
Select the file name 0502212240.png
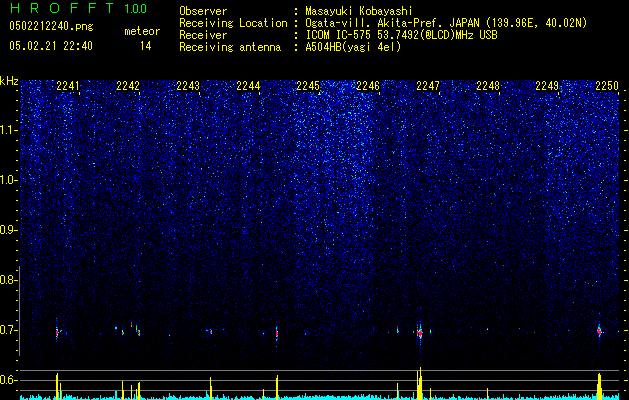click(x=51, y=26)
